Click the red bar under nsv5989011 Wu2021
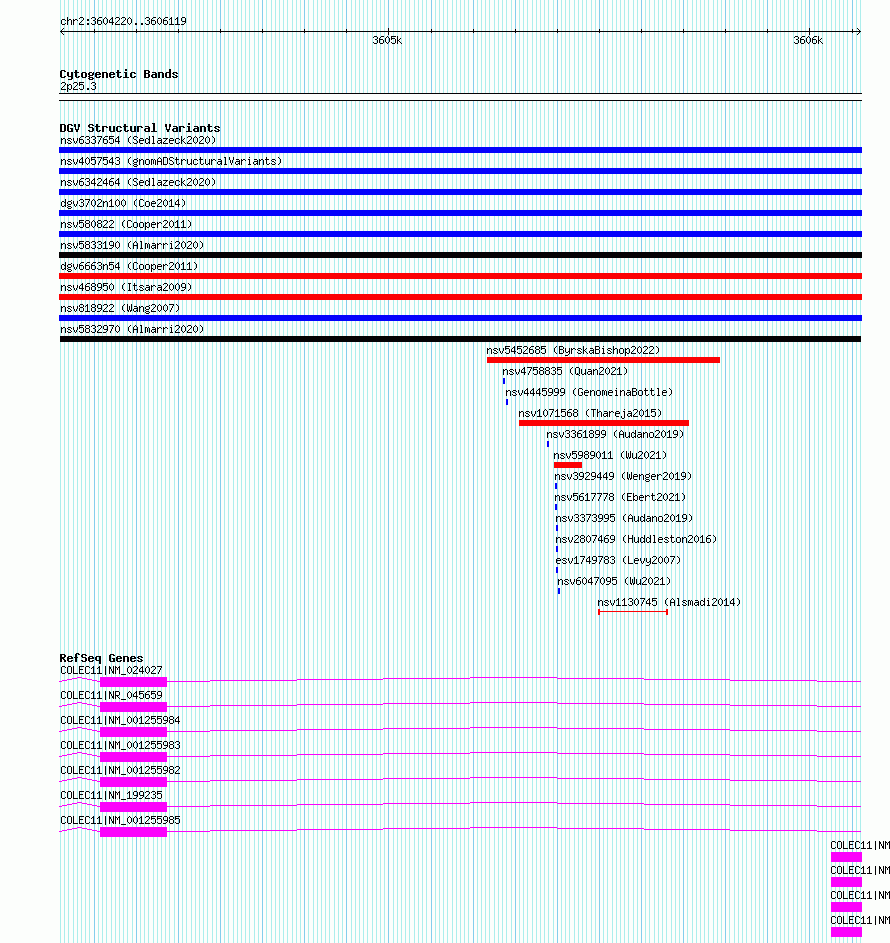The width and height of the screenshot is (890, 943). [x=568, y=465]
